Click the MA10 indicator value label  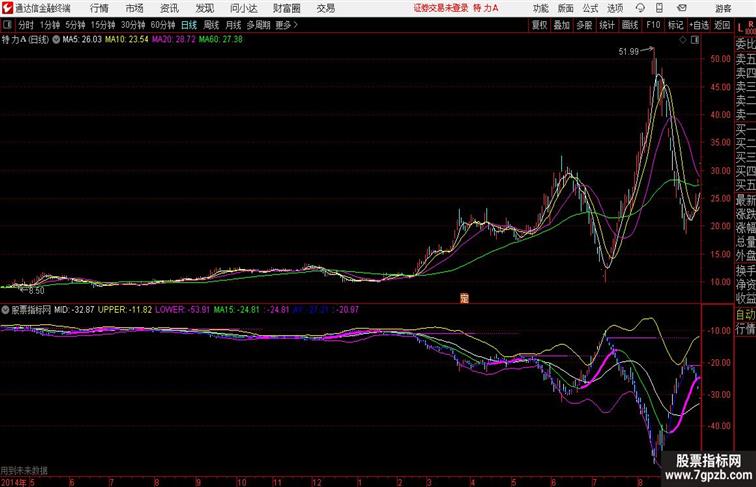[127, 40]
